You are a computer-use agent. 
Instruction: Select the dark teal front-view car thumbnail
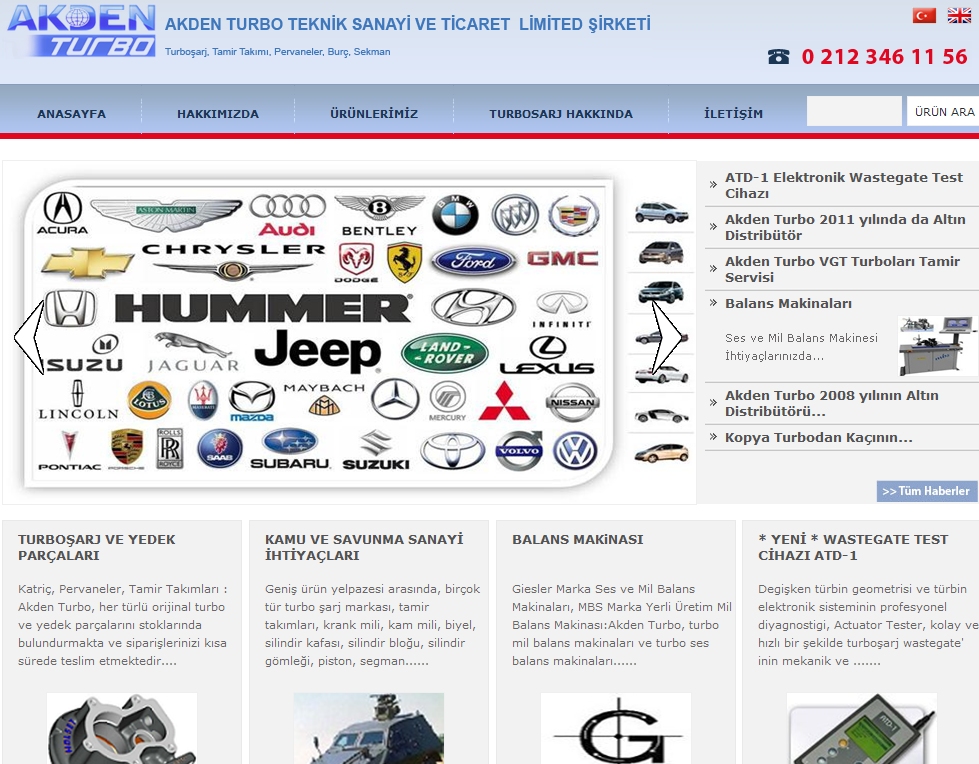[x=661, y=291]
